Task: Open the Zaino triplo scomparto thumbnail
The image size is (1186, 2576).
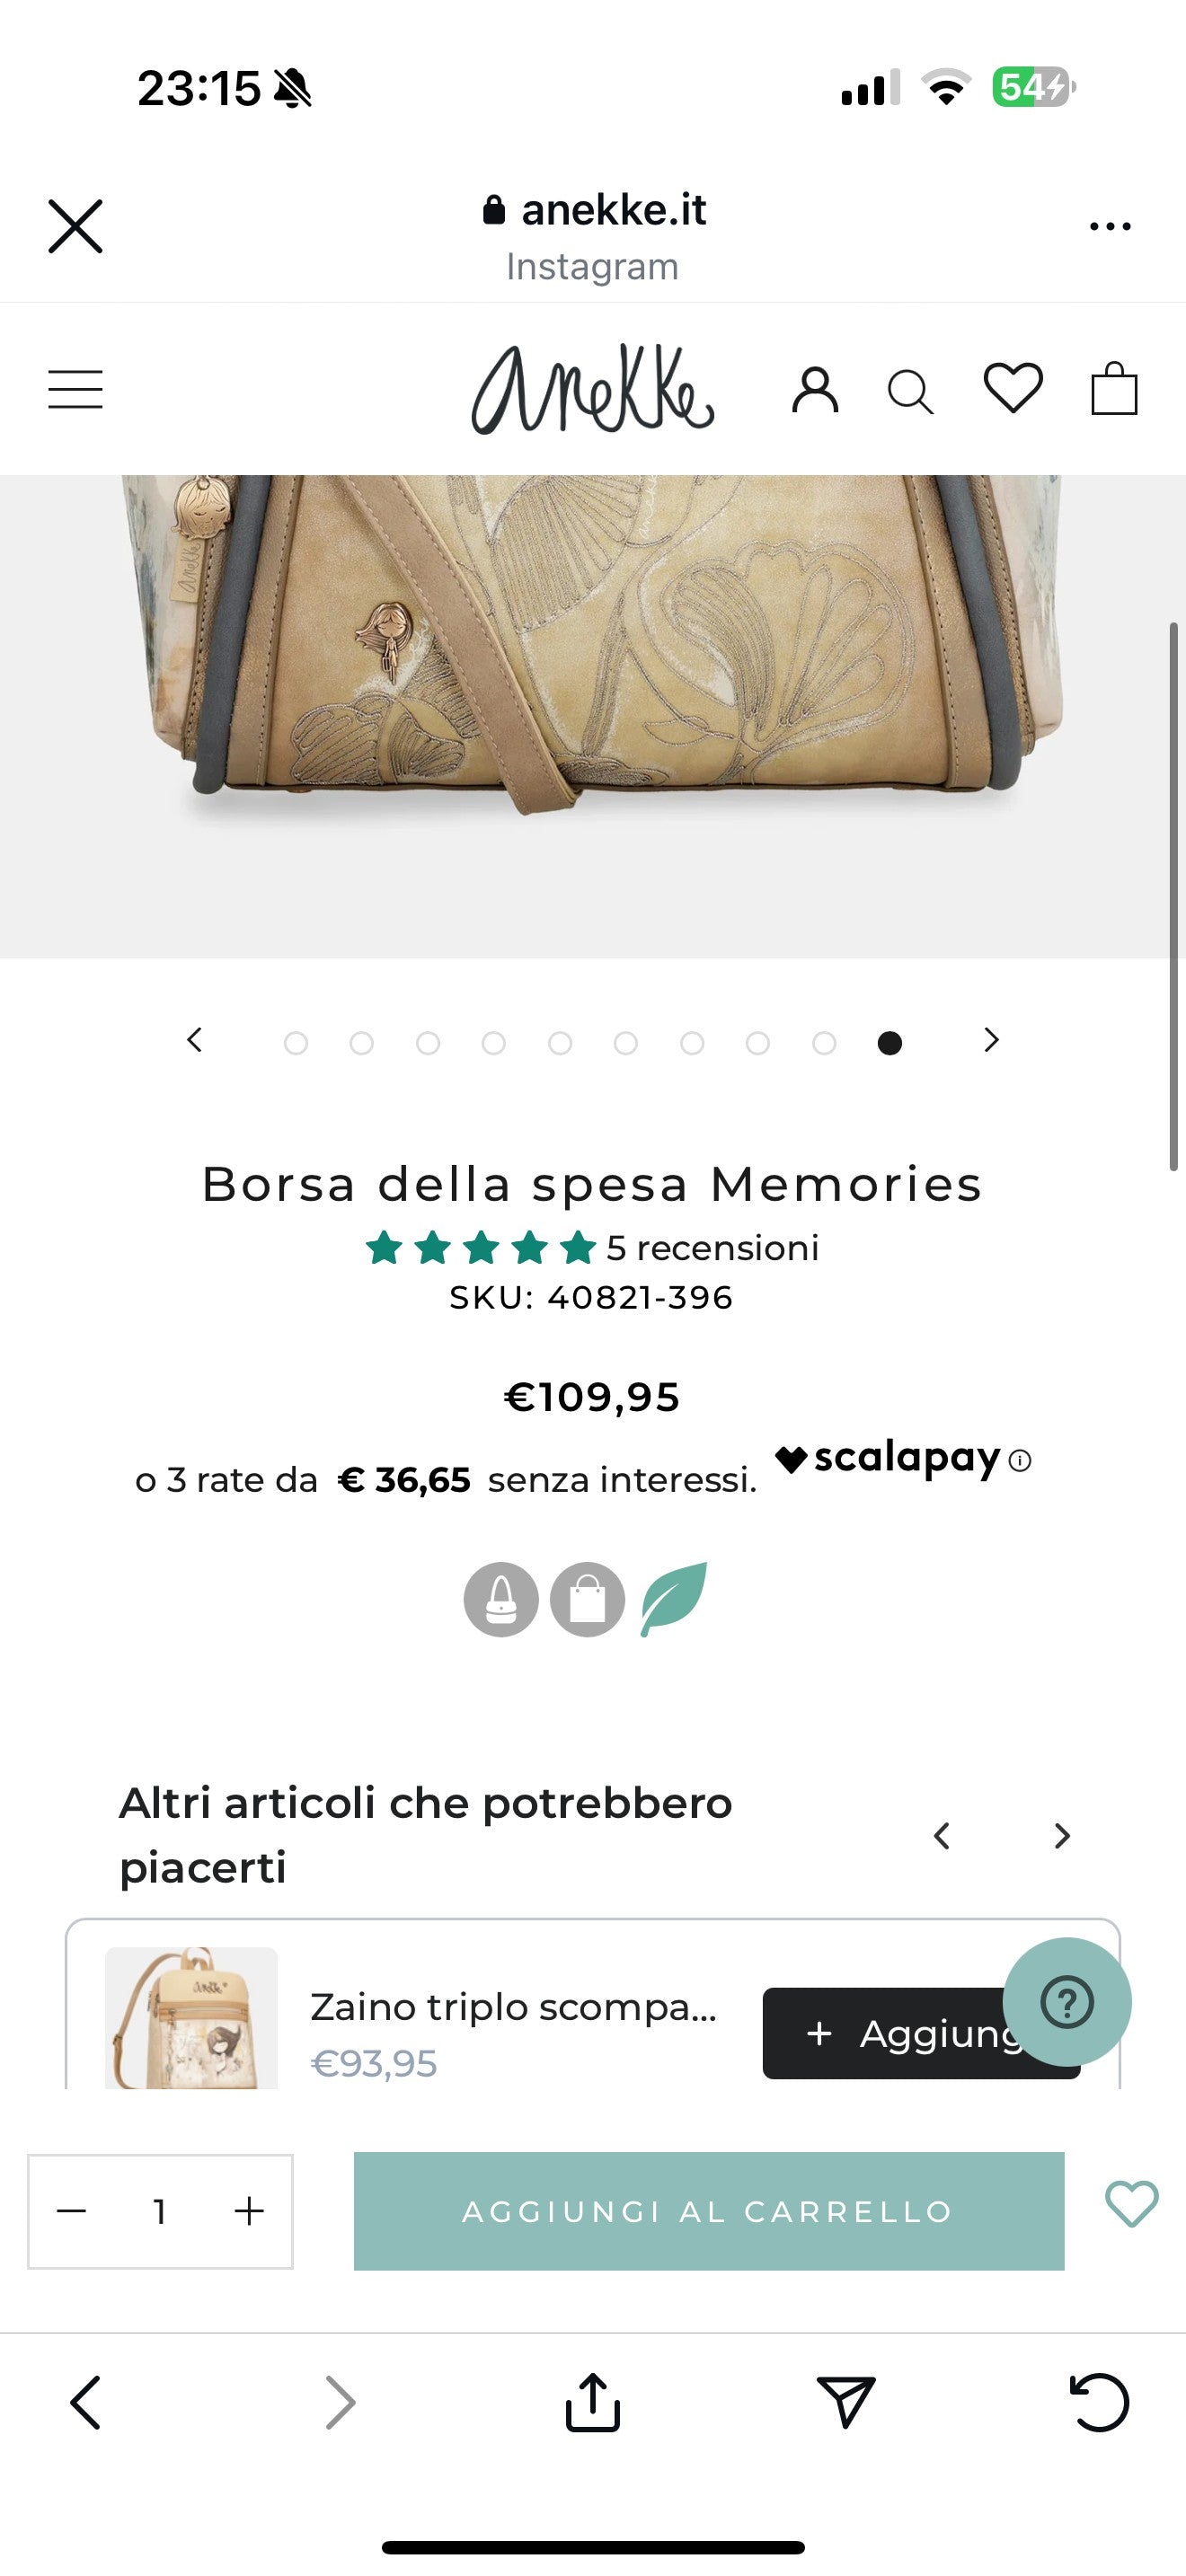Action: 191,2016
